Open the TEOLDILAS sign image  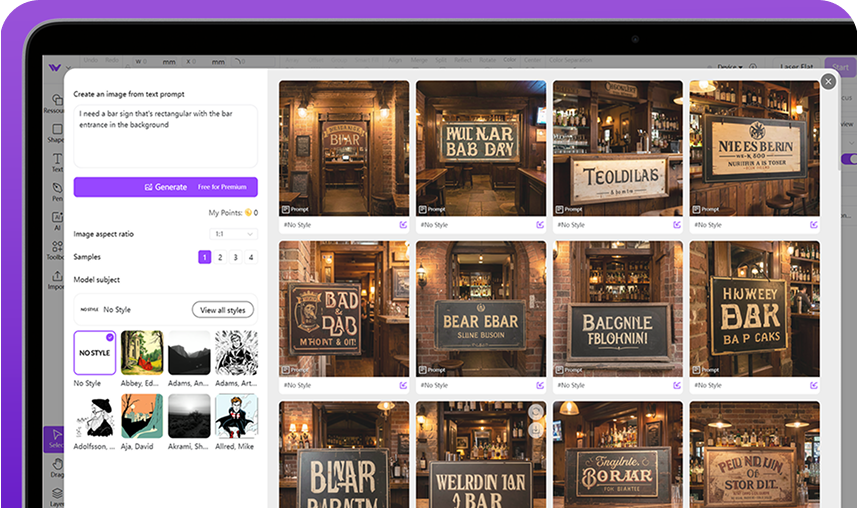[x=618, y=148]
